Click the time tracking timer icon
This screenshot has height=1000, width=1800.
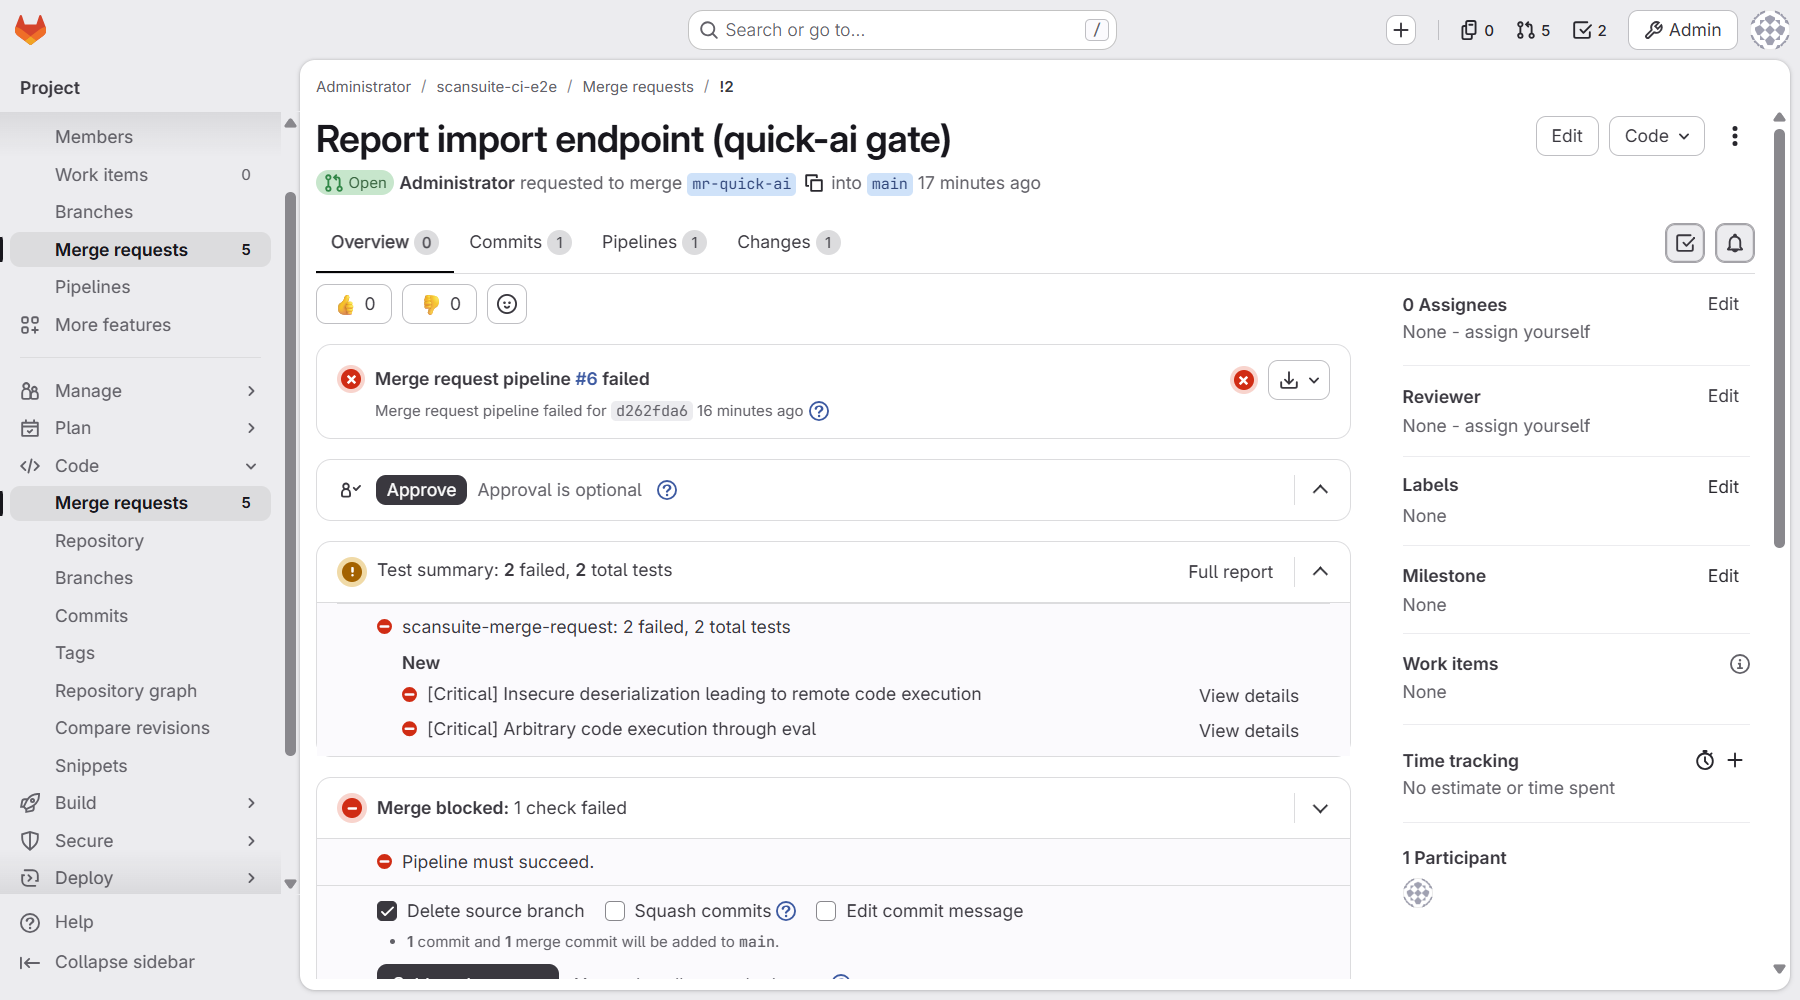1705,760
